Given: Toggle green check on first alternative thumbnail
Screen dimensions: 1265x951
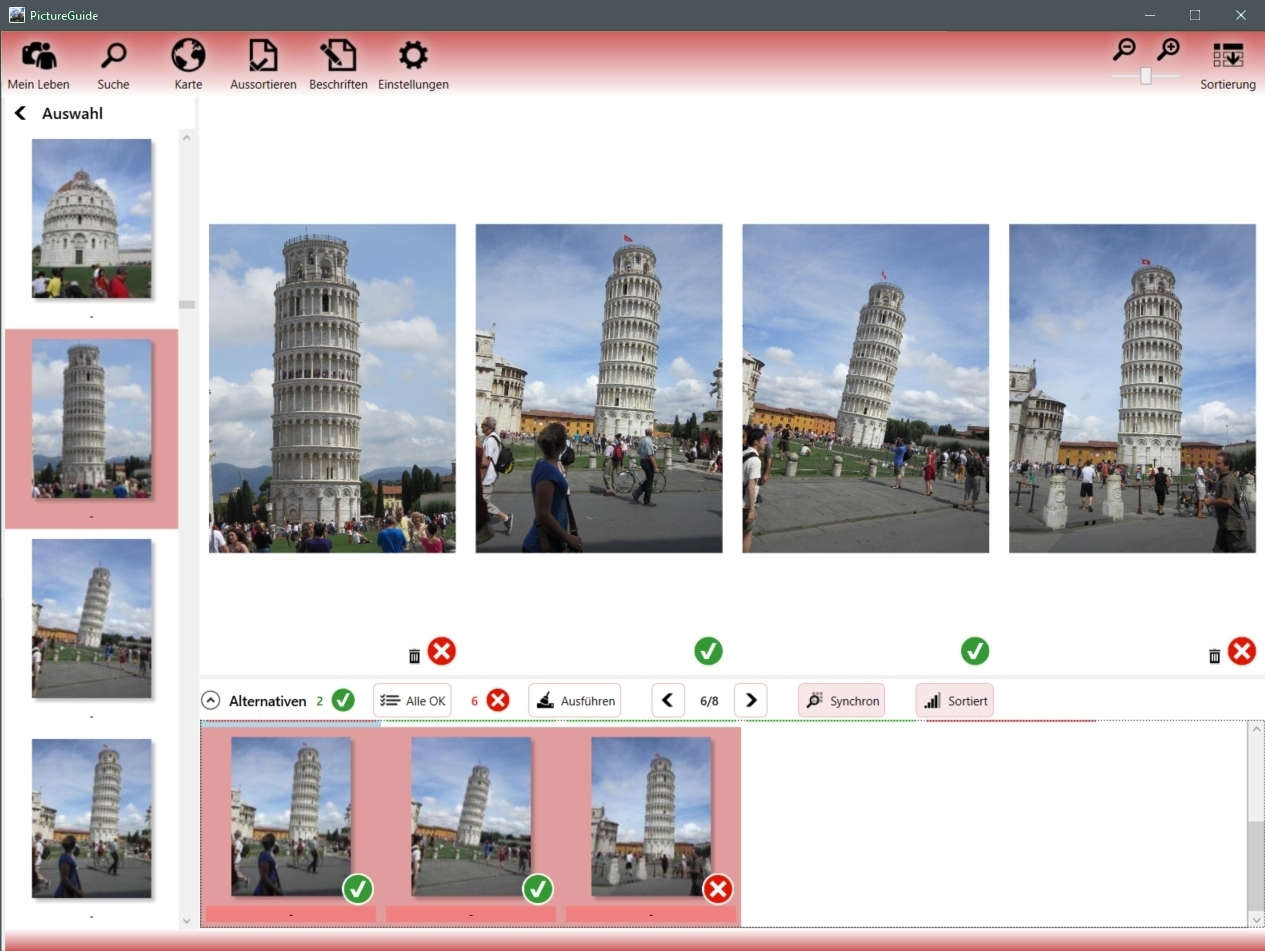Looking at the screenshot, I should (358, 888).
